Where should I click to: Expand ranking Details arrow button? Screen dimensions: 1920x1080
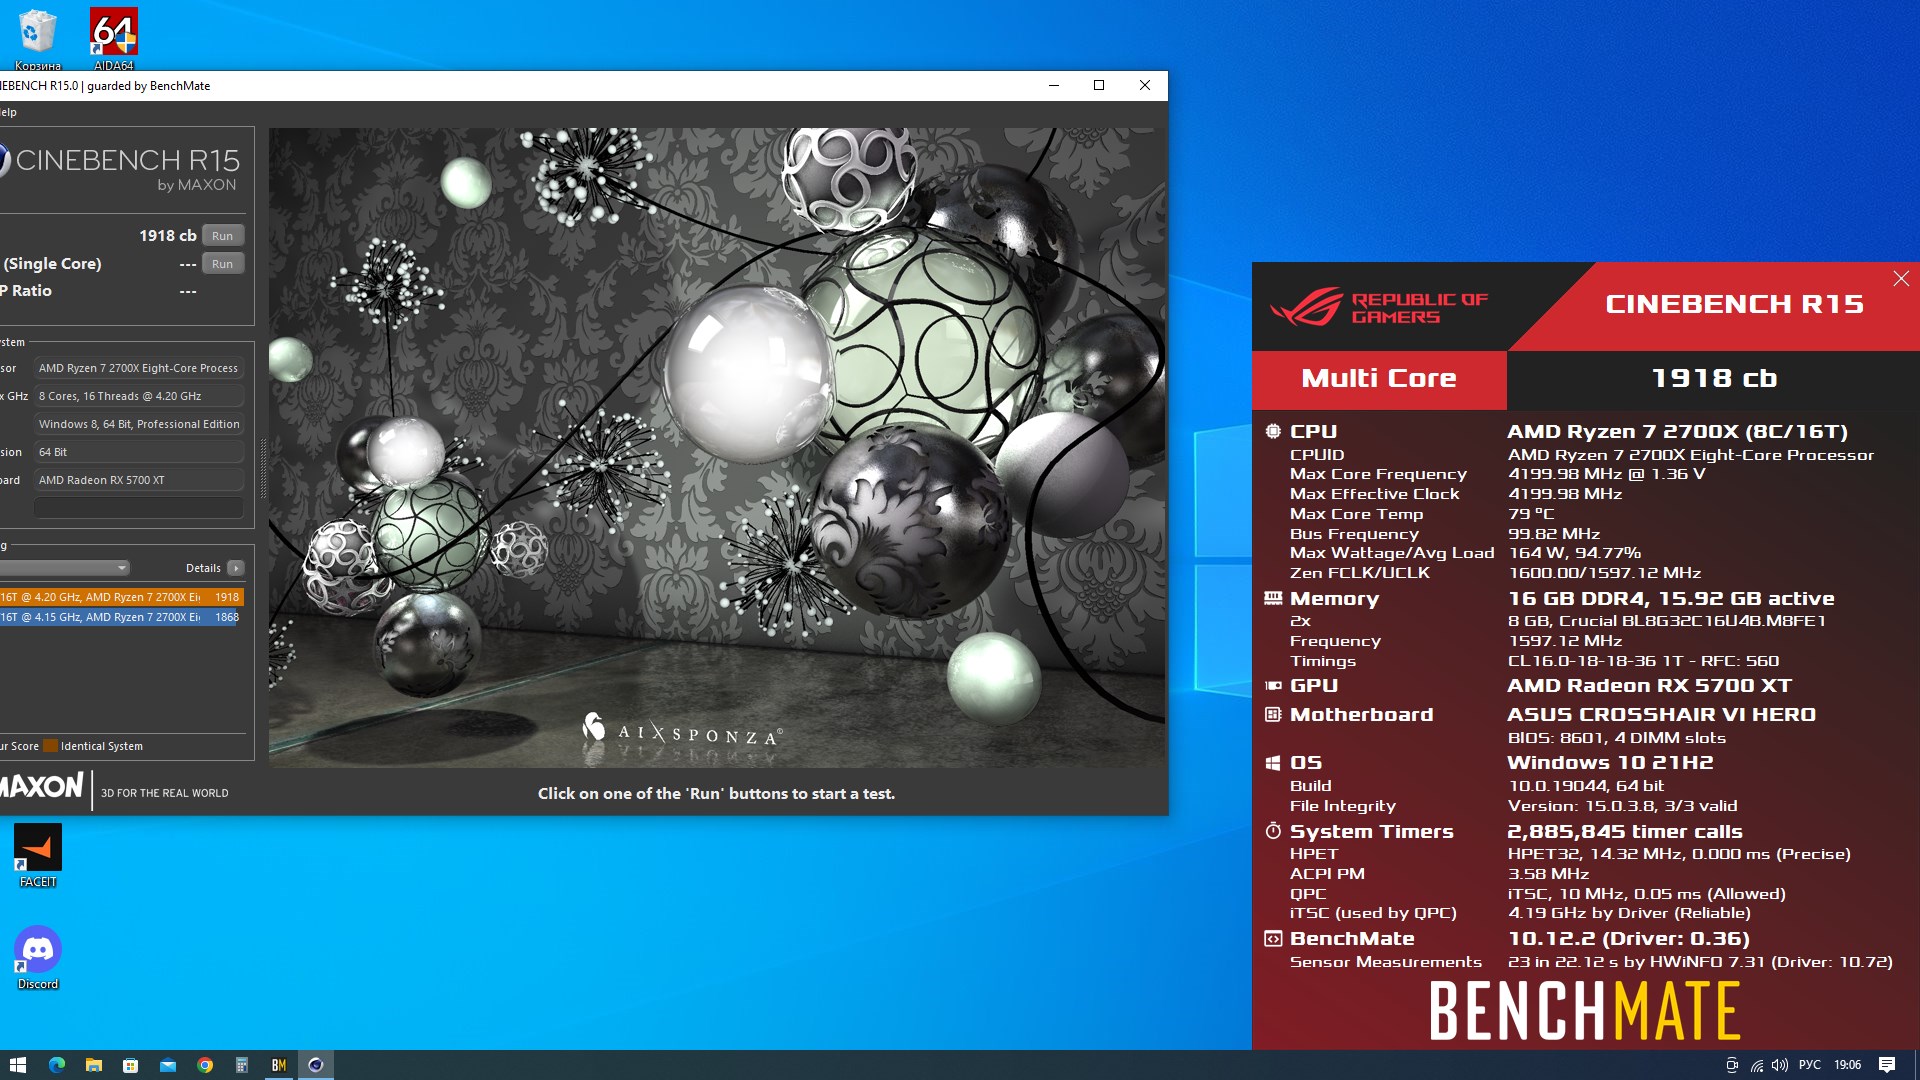[236, 568]
